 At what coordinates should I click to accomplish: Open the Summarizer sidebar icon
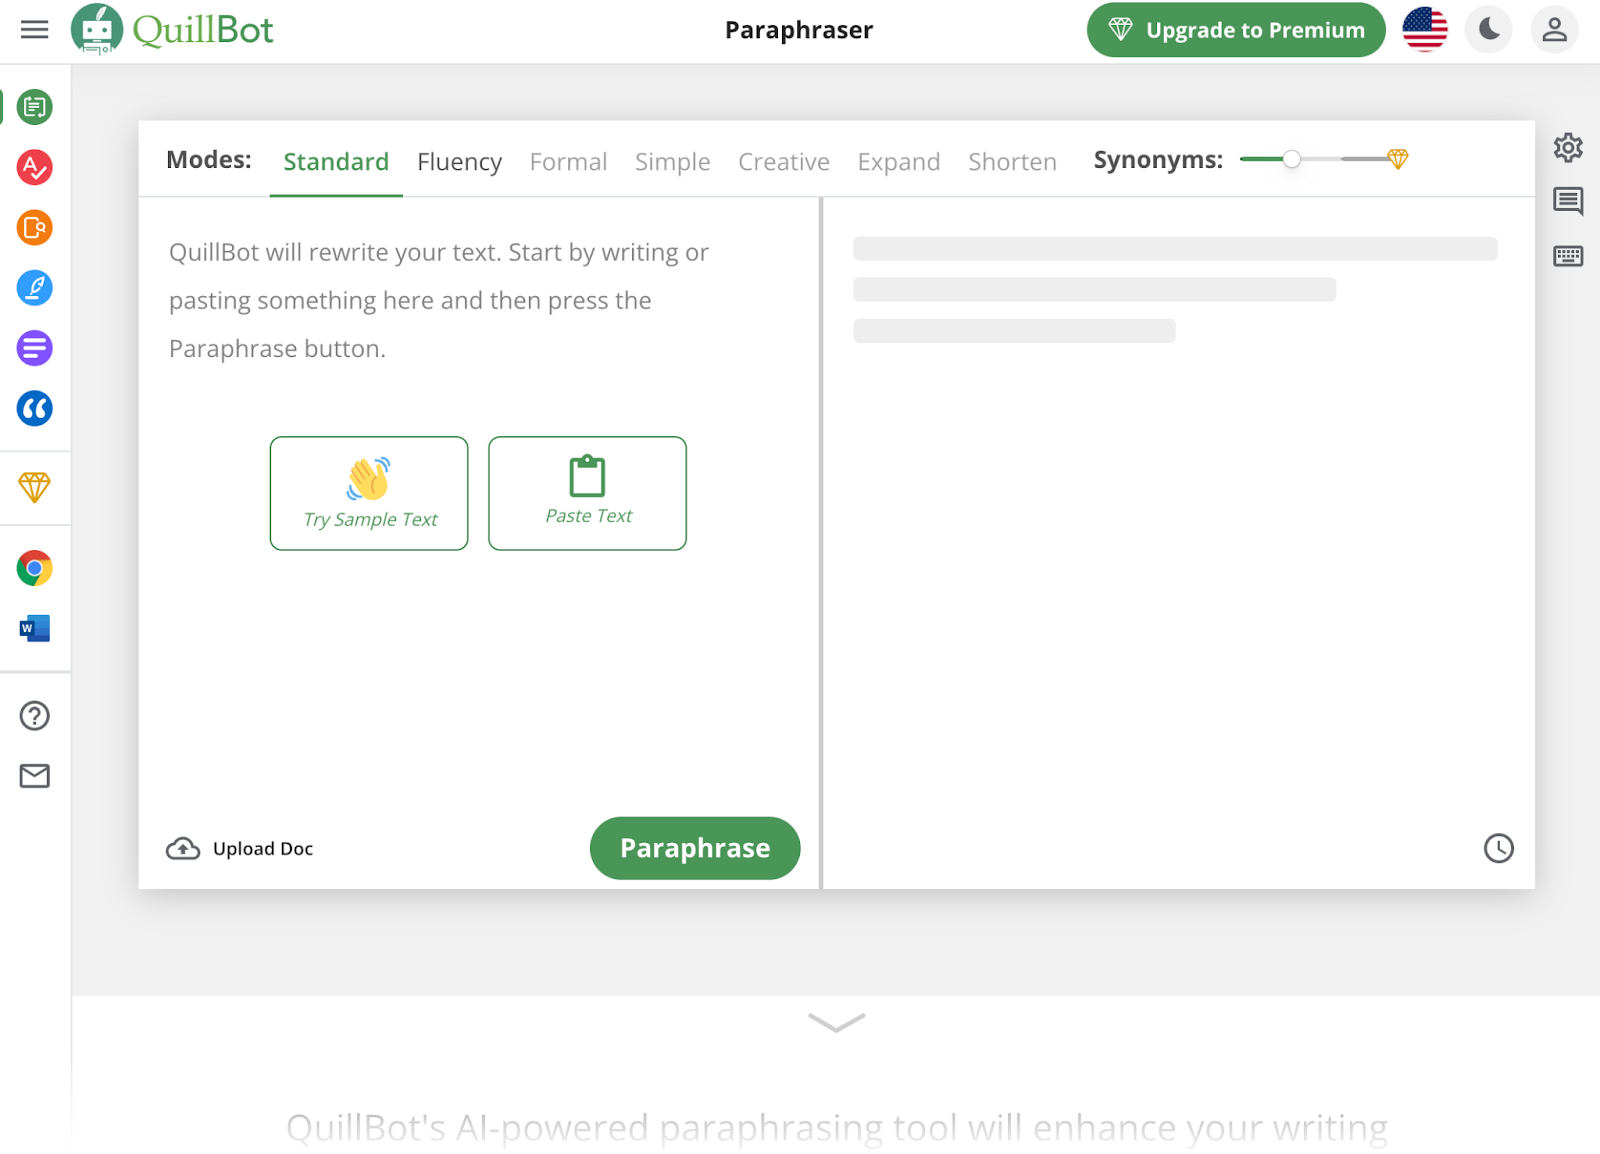point(35,348)
